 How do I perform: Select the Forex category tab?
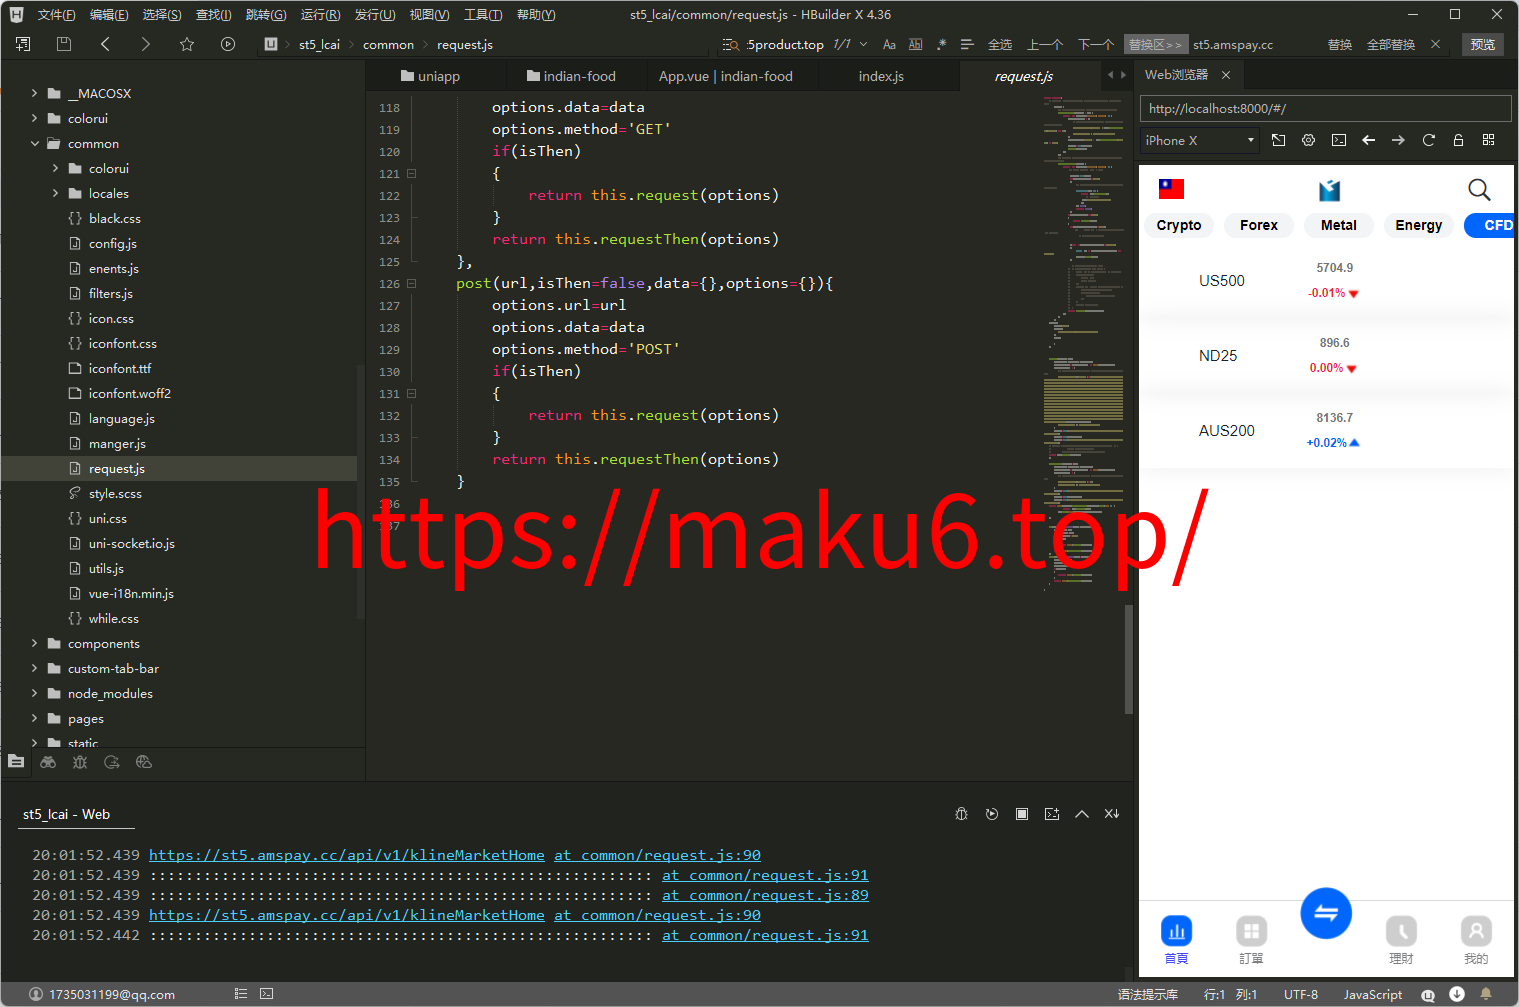1258,225
